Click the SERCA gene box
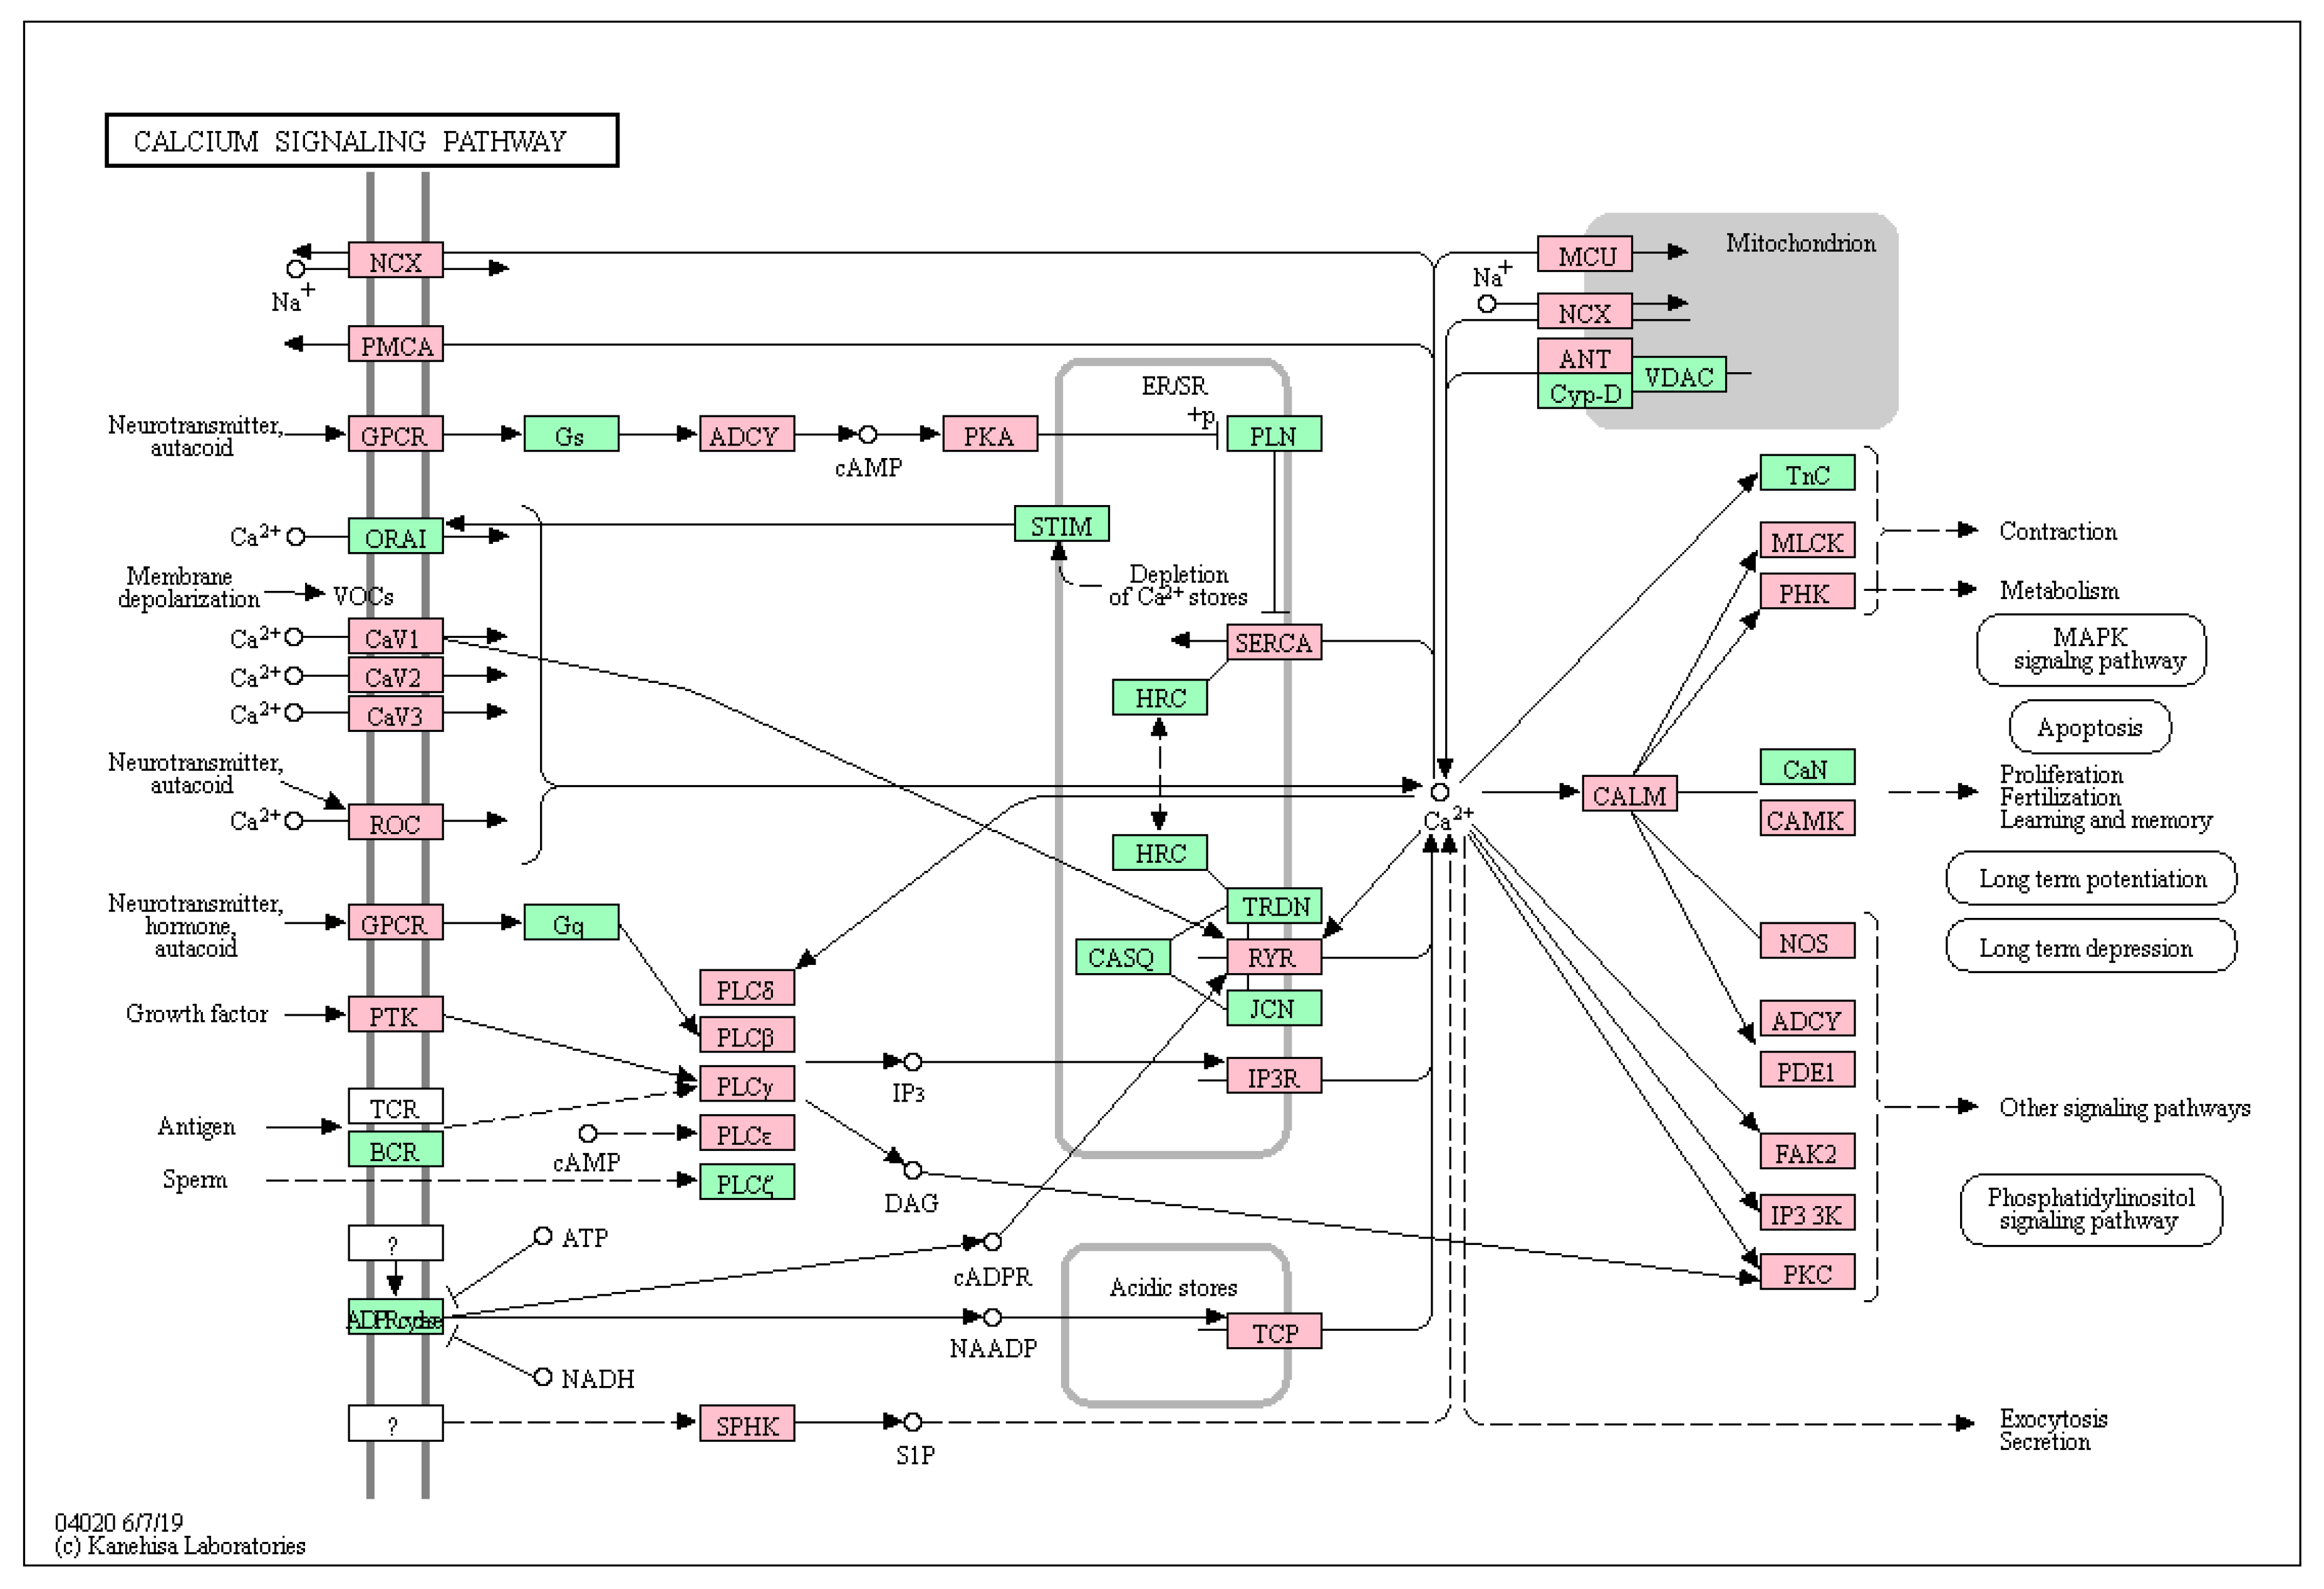2324x1589 pixels. tap(1273, 642)
